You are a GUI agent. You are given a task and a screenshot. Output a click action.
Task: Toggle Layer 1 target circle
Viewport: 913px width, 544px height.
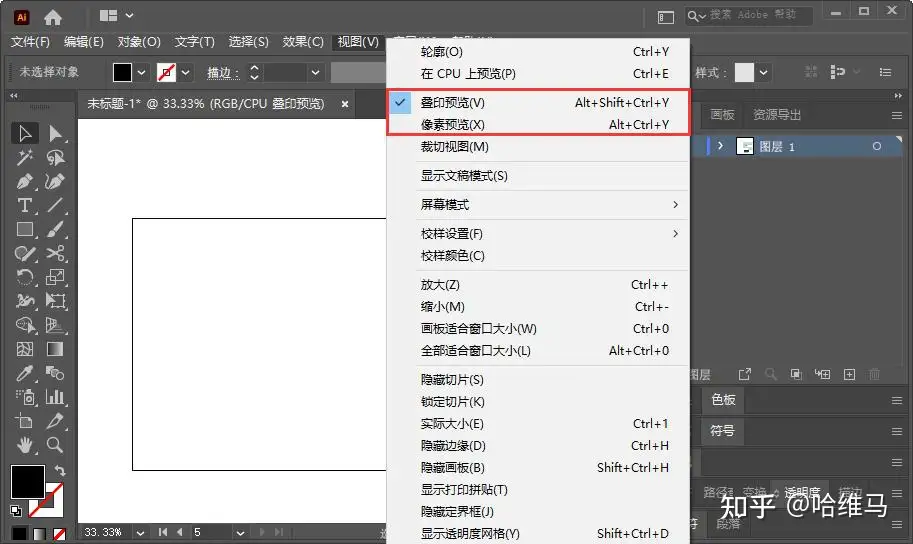click(876, 146)
